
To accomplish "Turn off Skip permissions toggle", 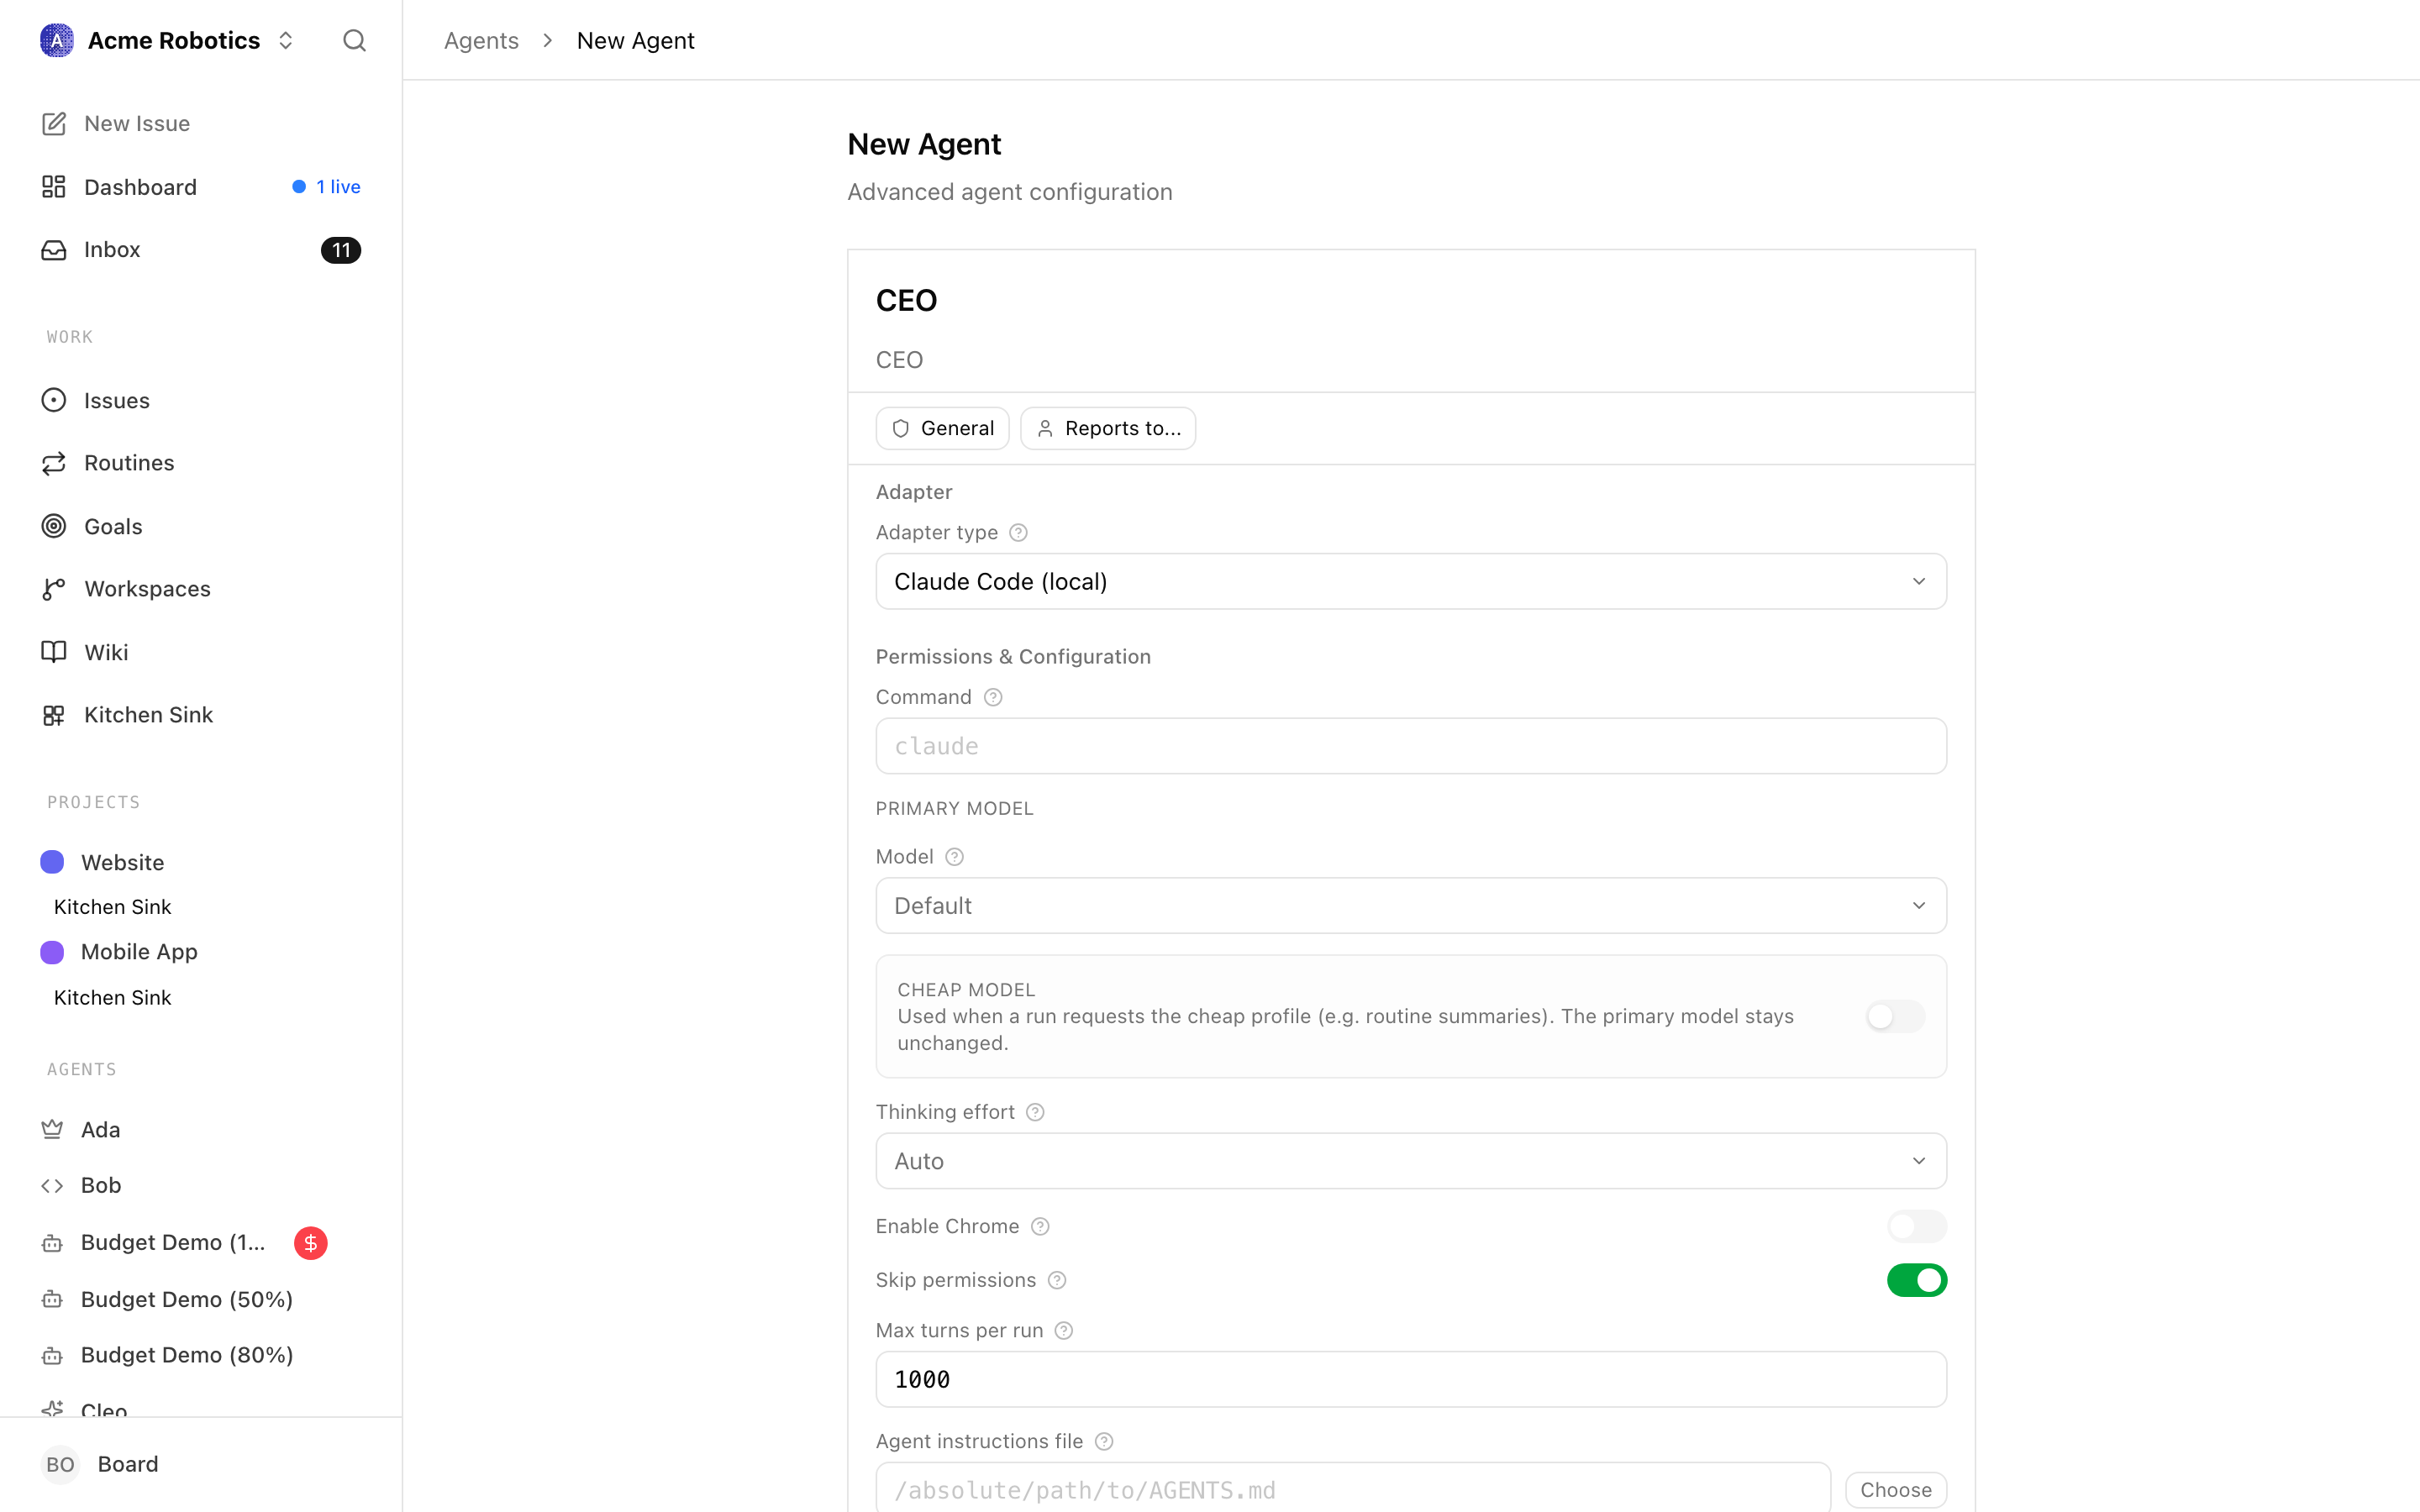I will coord(1917,1280).
